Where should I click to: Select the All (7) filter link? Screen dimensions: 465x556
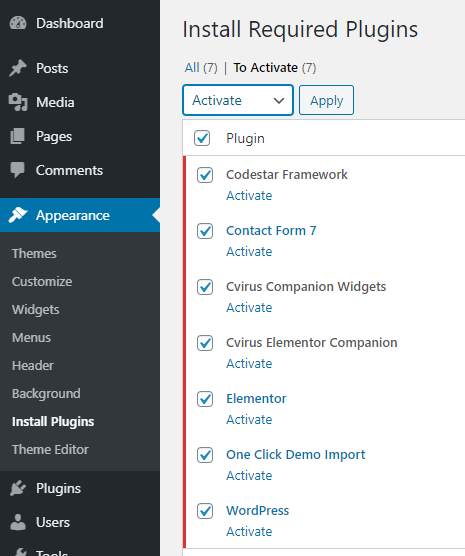coord(201,67)
